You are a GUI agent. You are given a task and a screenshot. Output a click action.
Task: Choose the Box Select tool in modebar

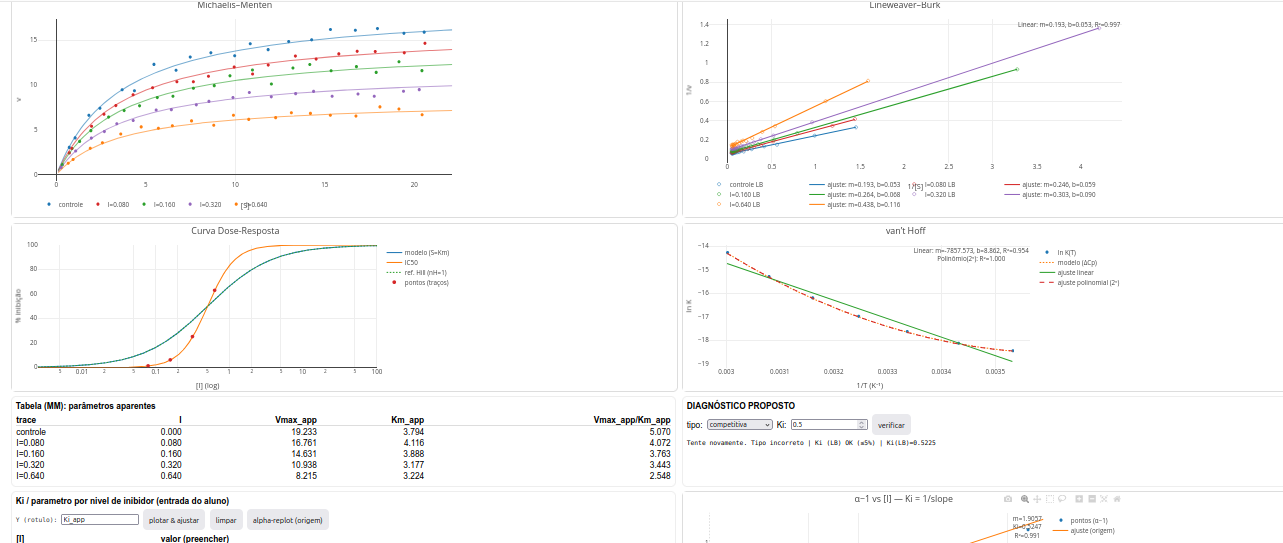click(1050, 498)
